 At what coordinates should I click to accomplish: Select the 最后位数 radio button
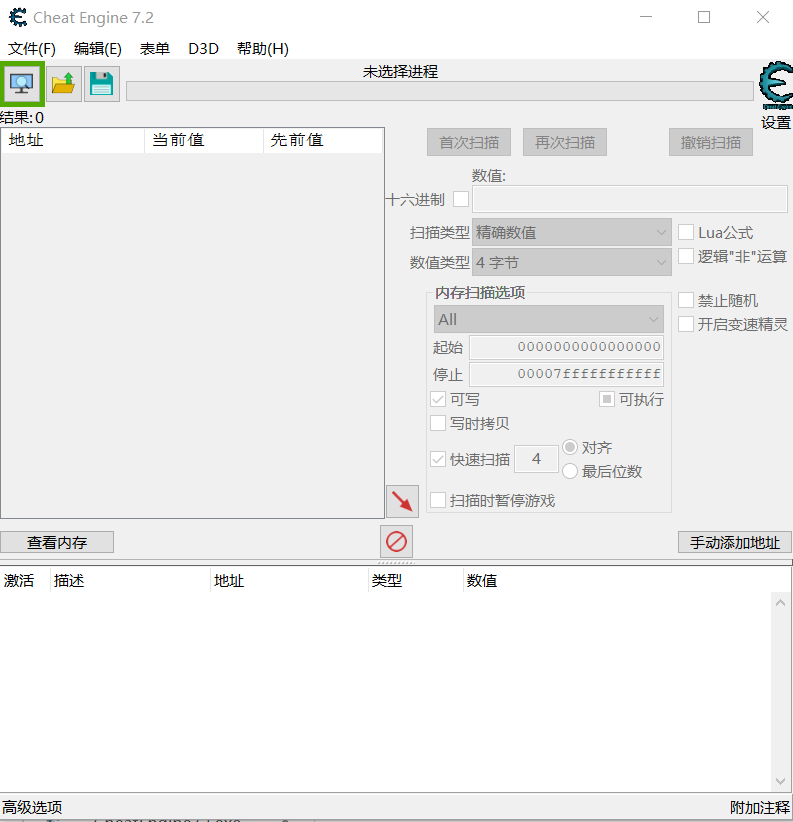(x=570, y=471)
